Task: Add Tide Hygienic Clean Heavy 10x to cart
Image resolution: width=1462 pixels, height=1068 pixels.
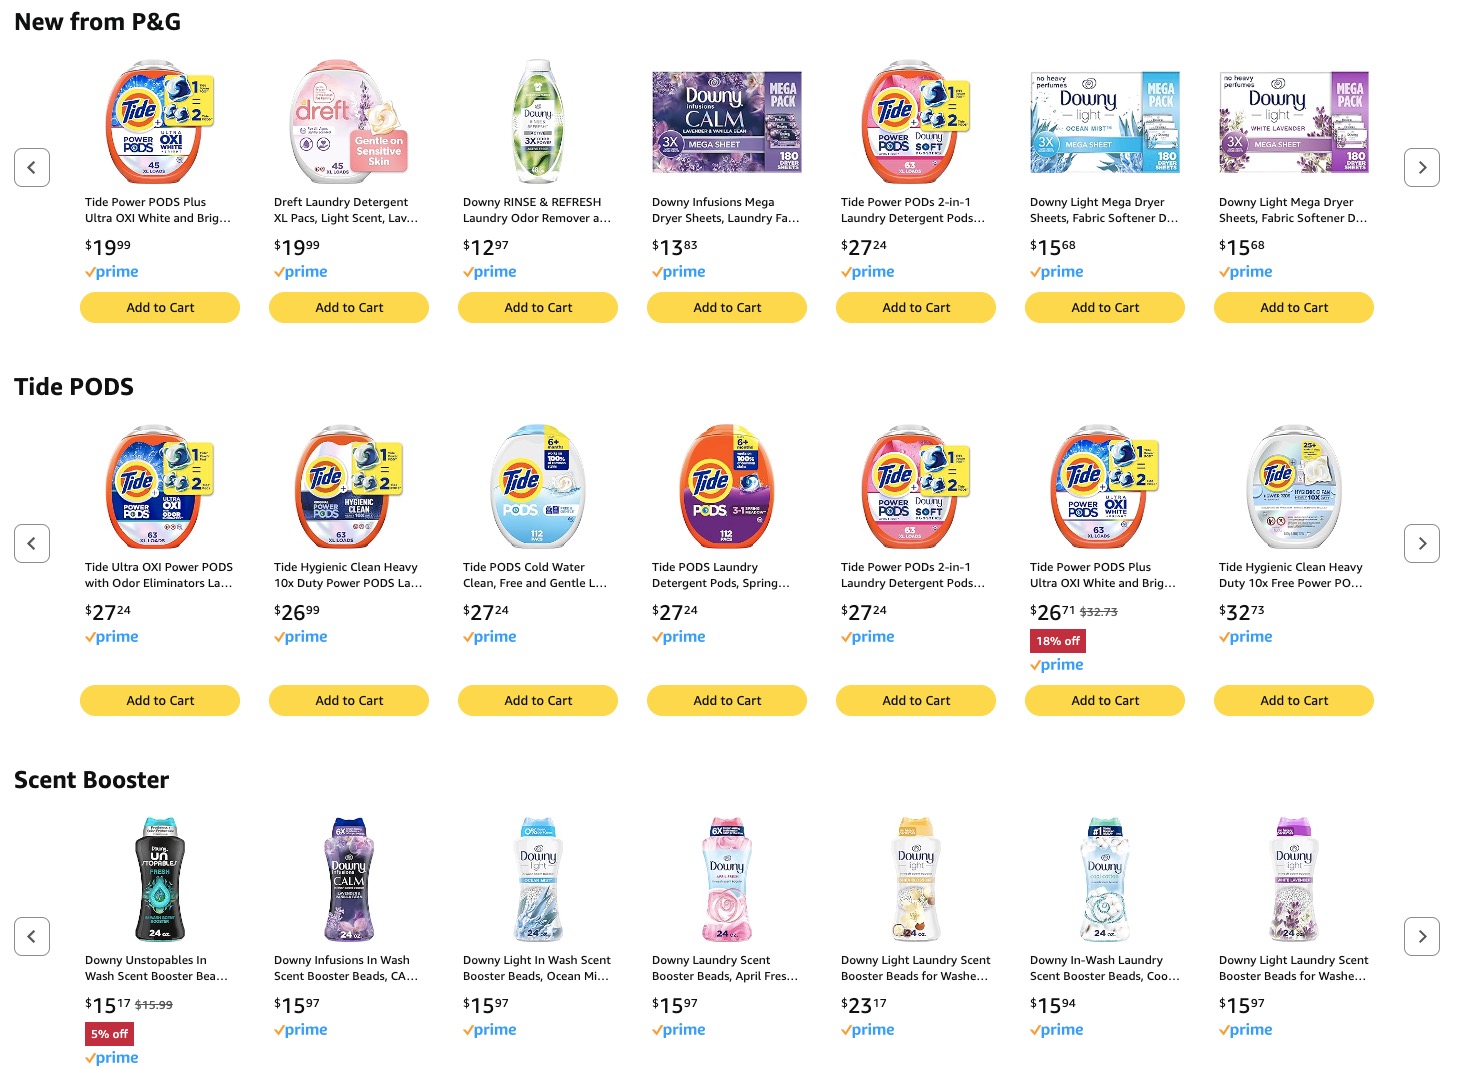Action: click(x=349, y=701)
